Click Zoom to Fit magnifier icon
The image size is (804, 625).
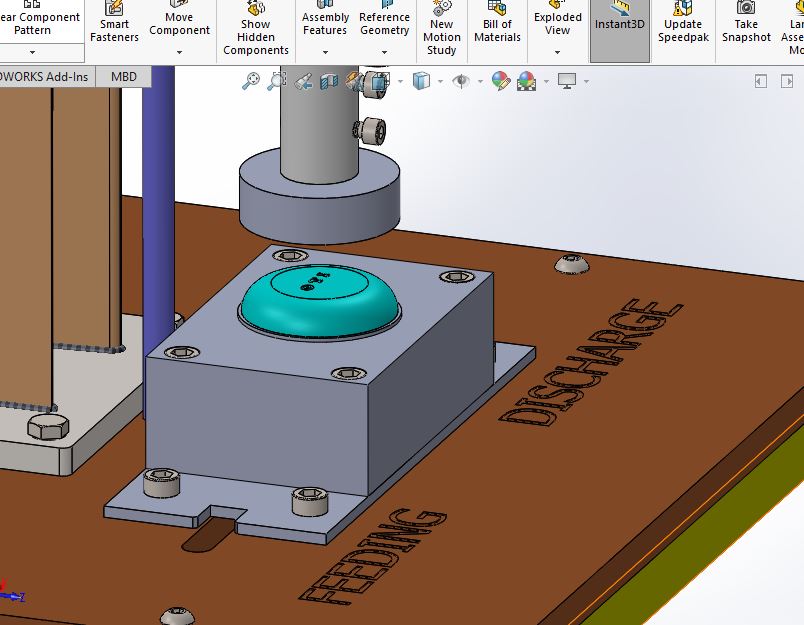(x=251, y=81)
